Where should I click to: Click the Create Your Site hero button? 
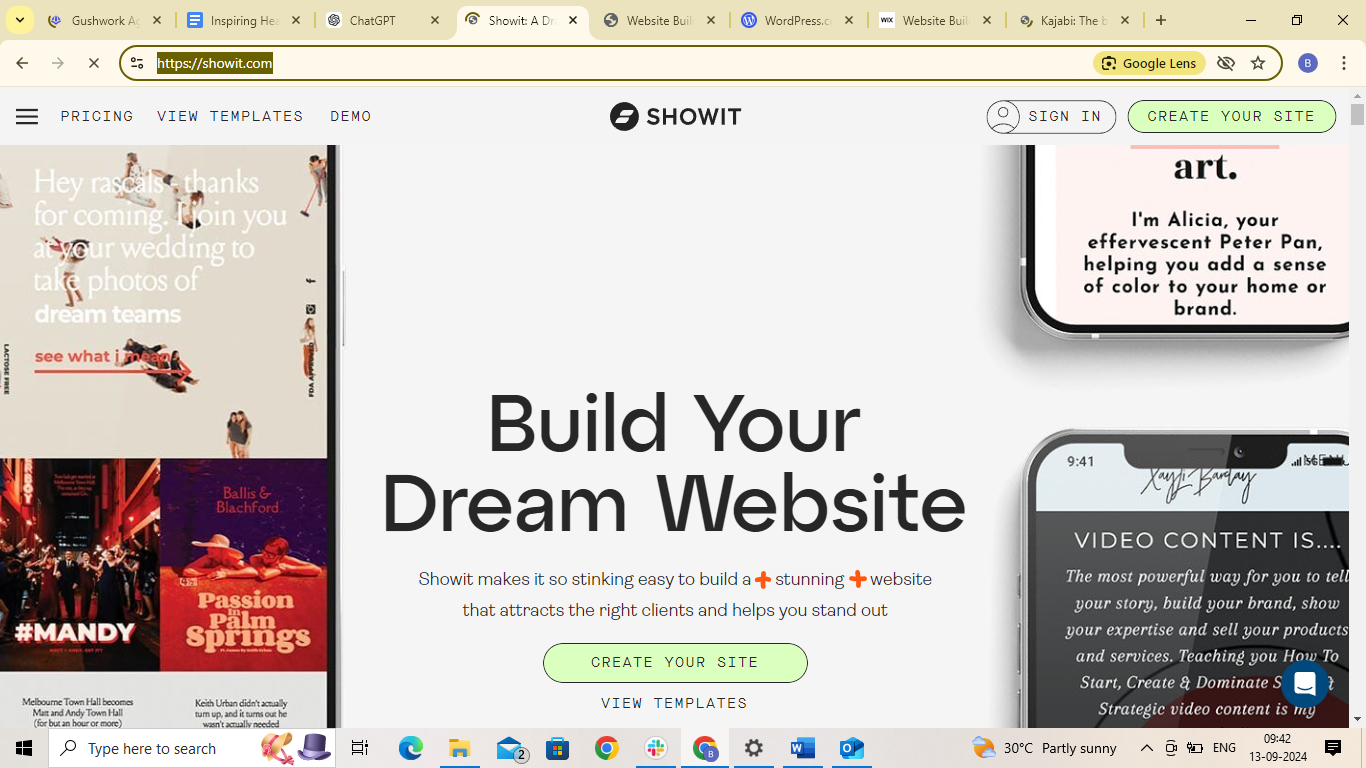675,663
